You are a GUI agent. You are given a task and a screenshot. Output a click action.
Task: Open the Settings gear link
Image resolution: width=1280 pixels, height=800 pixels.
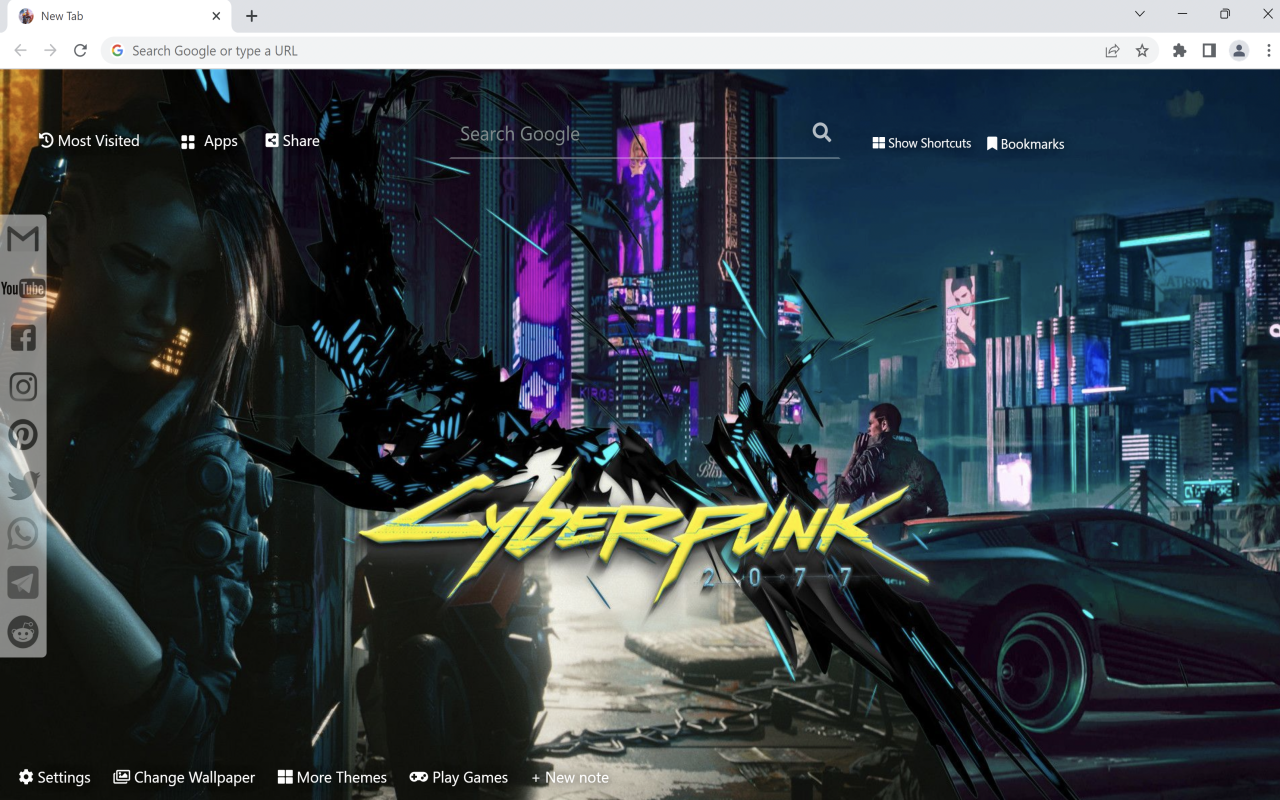(54, 777)
